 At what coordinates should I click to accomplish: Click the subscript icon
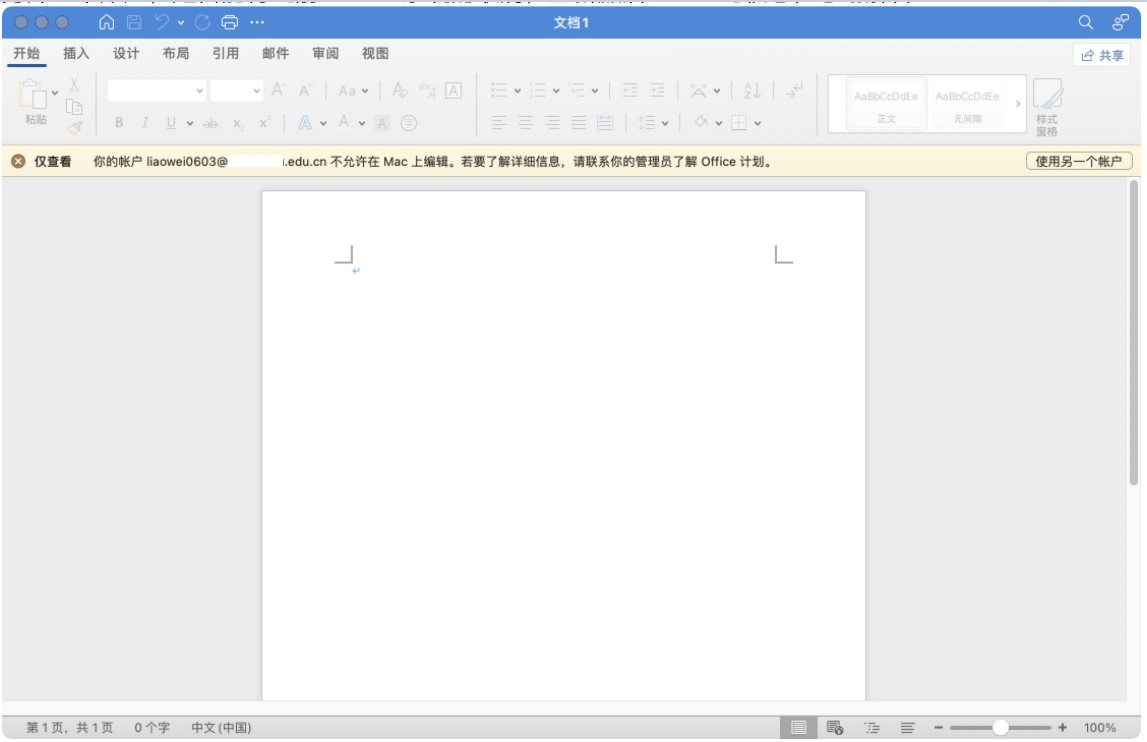[237, 122]
